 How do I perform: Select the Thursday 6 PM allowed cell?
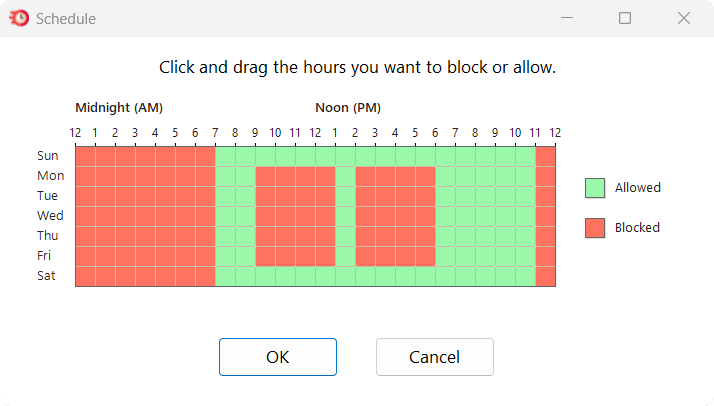(x=445, y=236)
